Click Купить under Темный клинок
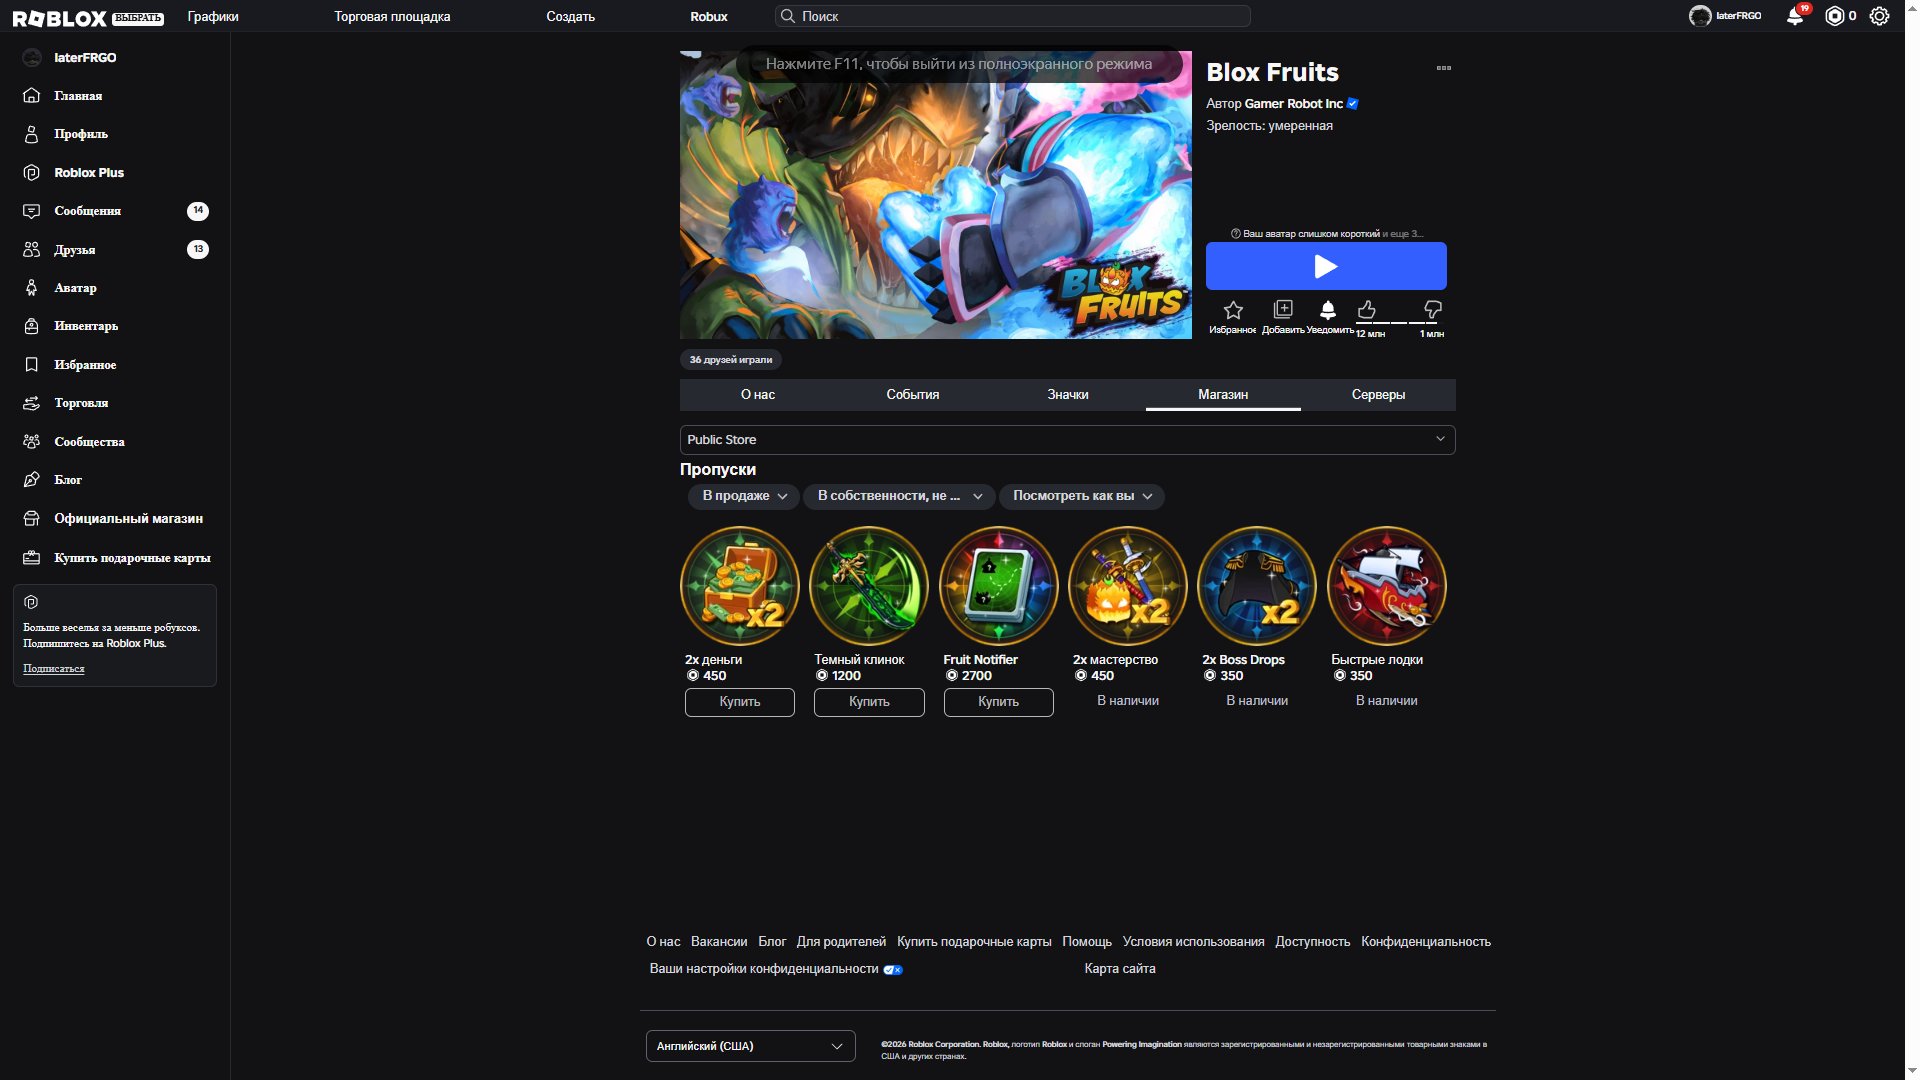The height and width of the screenshot is (1080, 1920). coord(869,702)
